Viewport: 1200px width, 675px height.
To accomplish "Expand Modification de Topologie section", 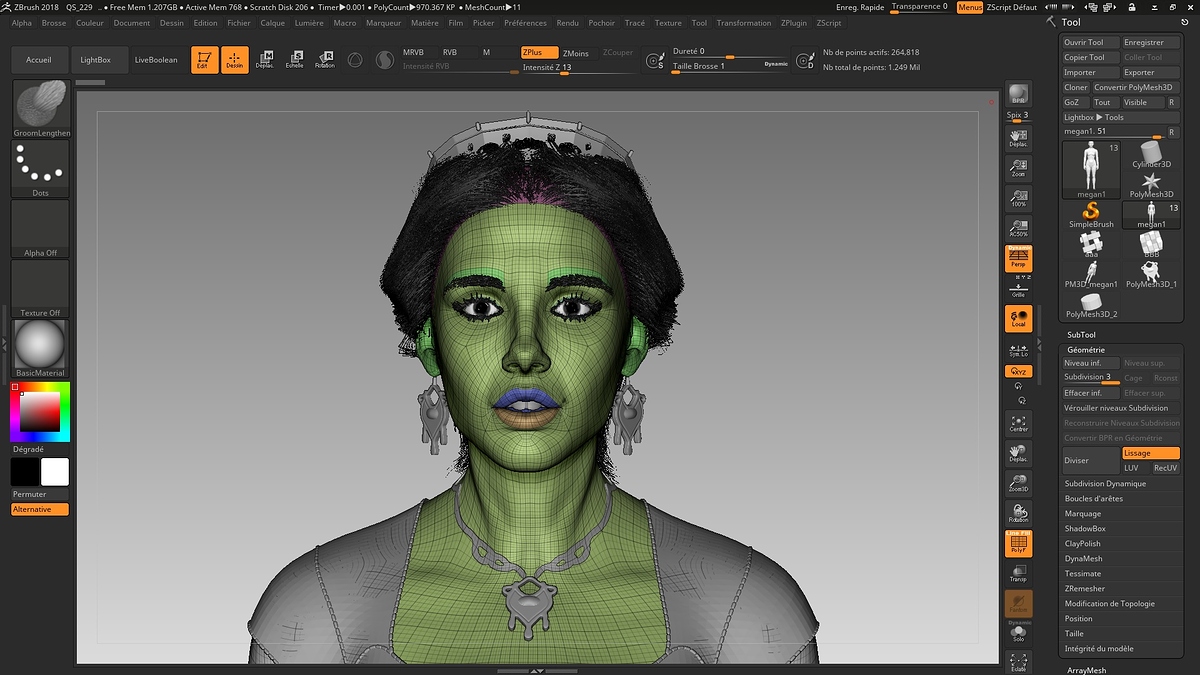I will pyautogui.click(x=1107, y=604).
